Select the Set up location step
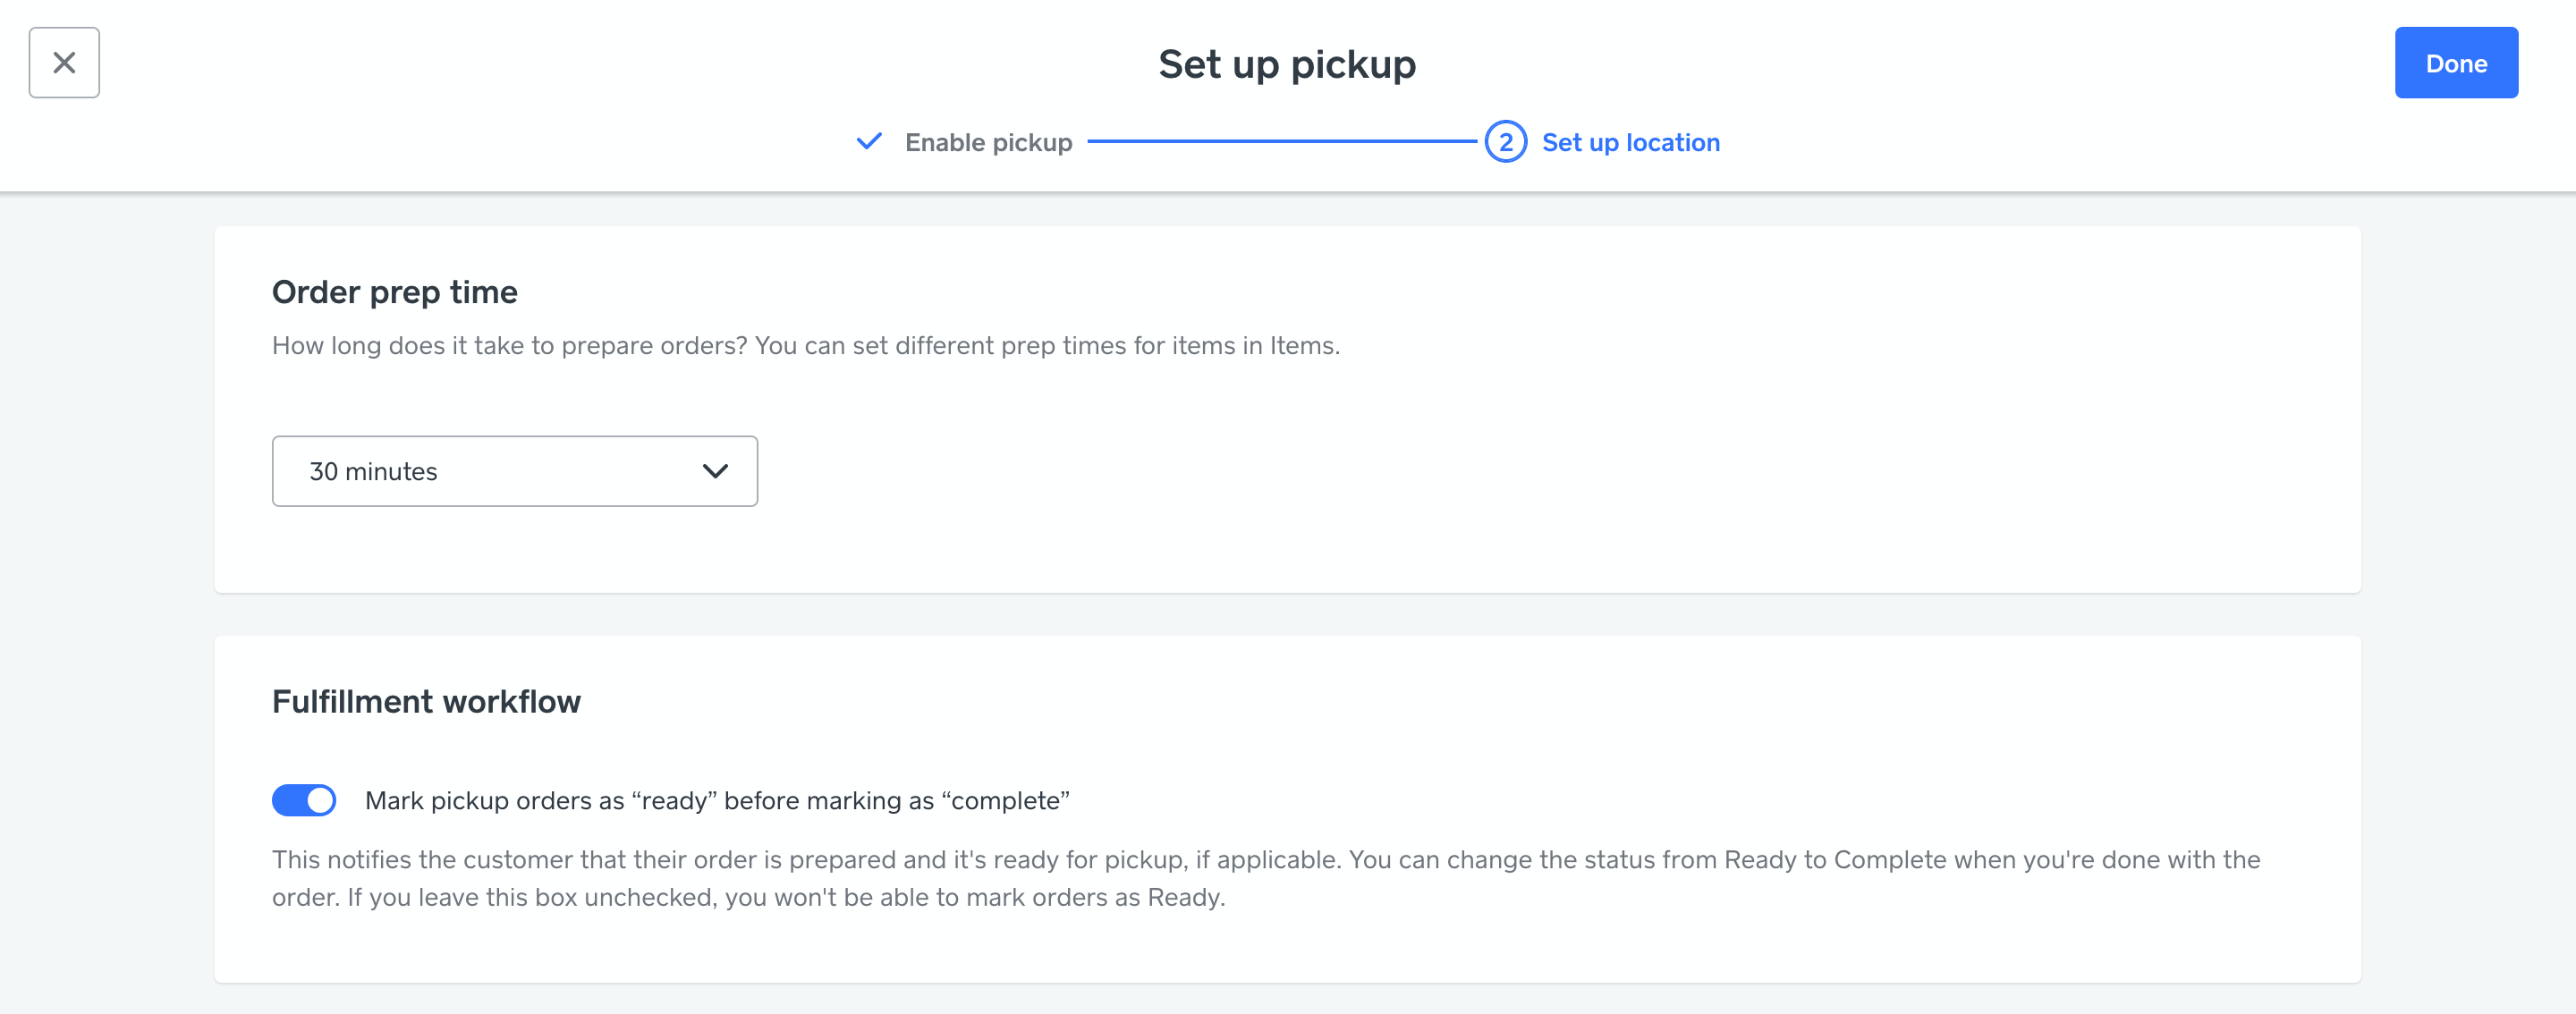2576x1014 pixels. (x=1630, y=143)
